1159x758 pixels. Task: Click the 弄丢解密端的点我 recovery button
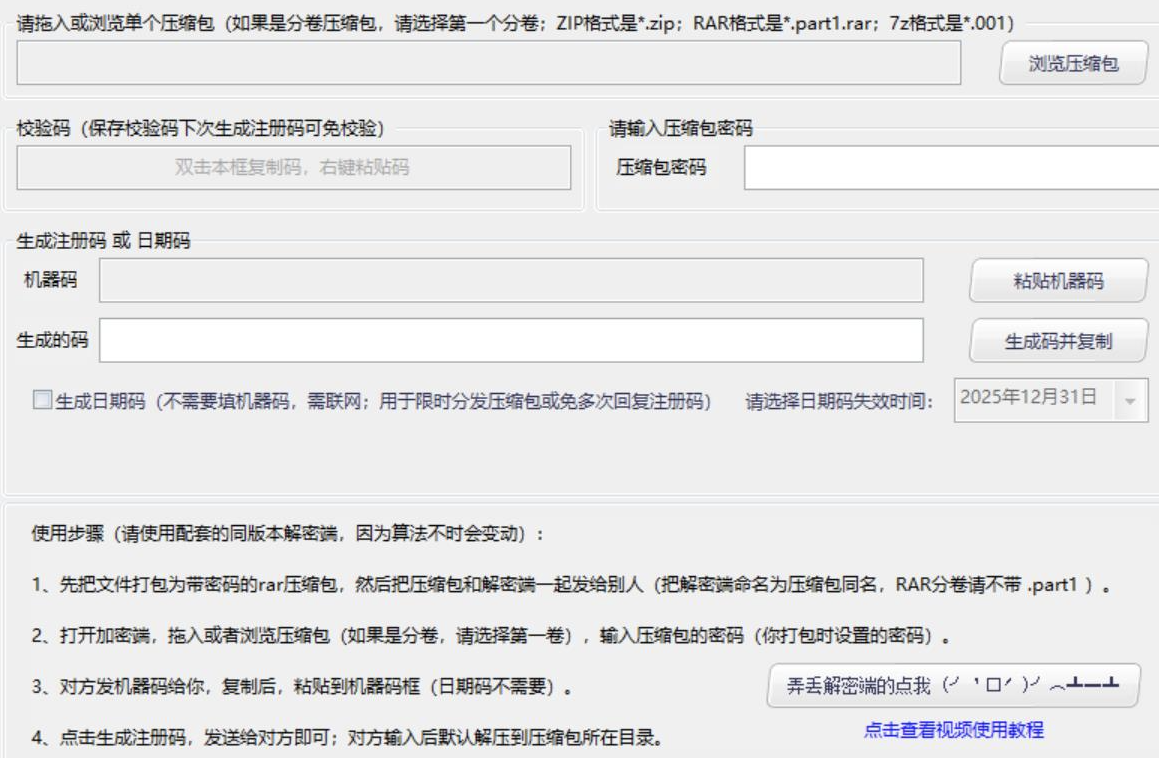(950, 685)
